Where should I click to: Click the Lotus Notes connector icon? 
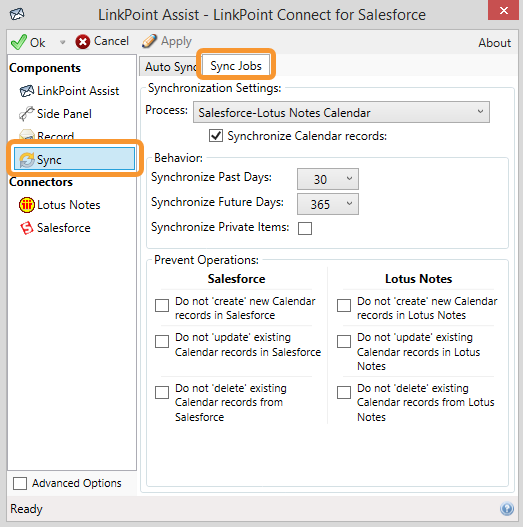27,205
